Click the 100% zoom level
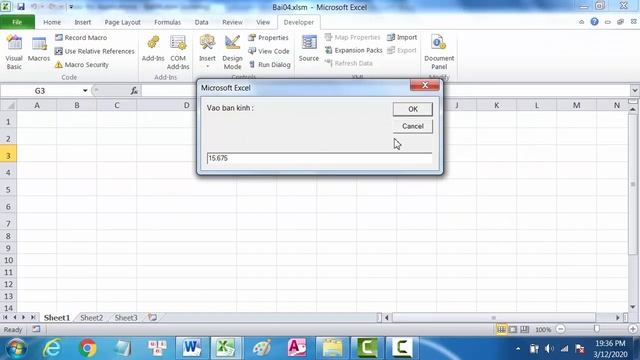 click(543, 329)
